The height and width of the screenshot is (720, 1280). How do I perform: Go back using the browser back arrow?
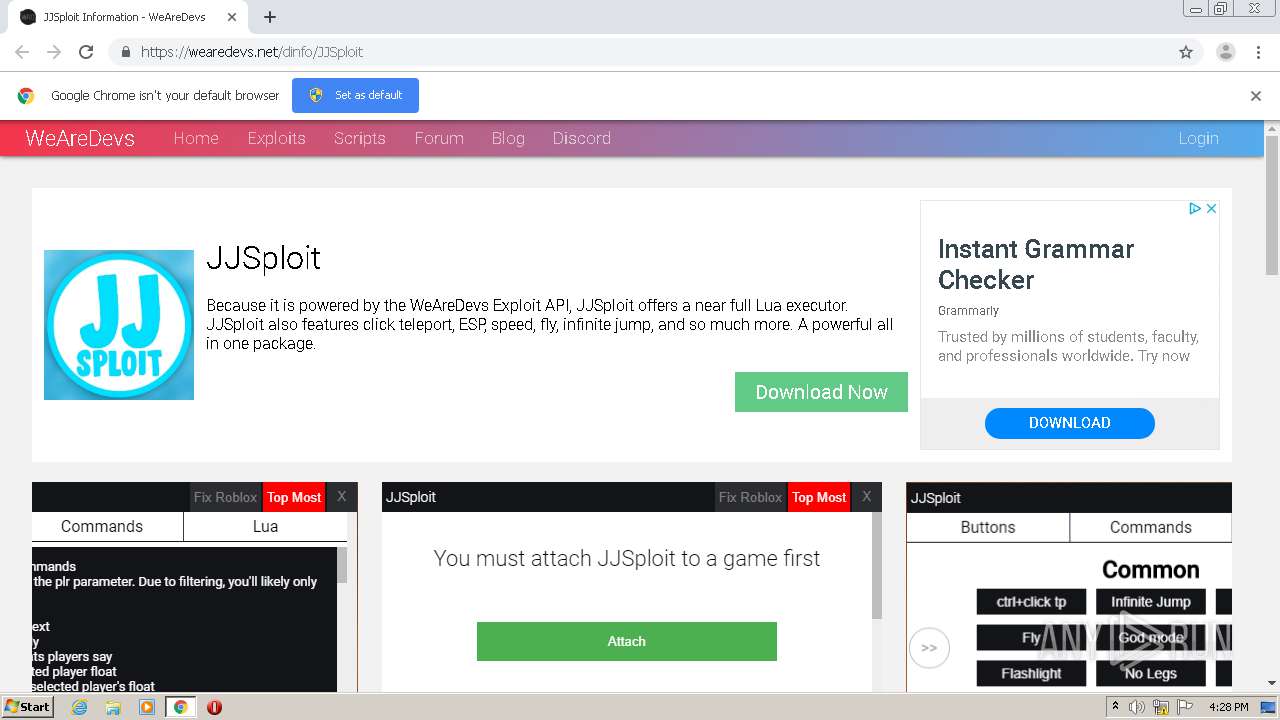click(22, 52)
